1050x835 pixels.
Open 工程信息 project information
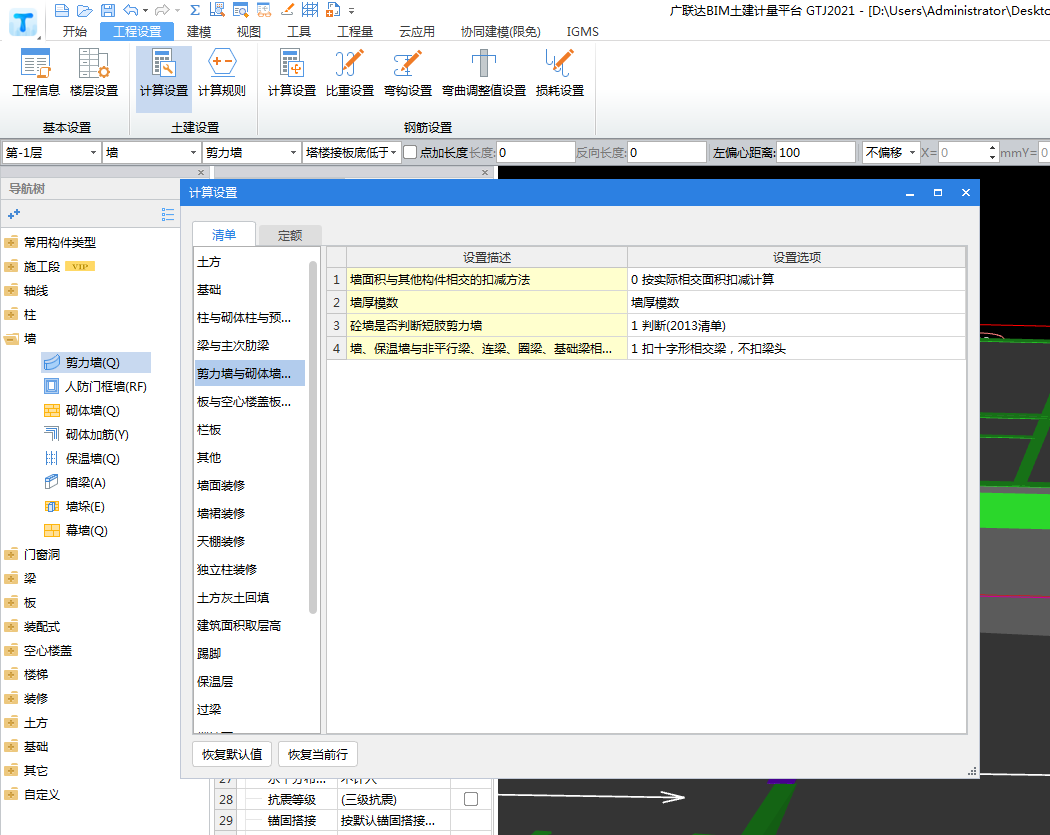tap(35, 73)
